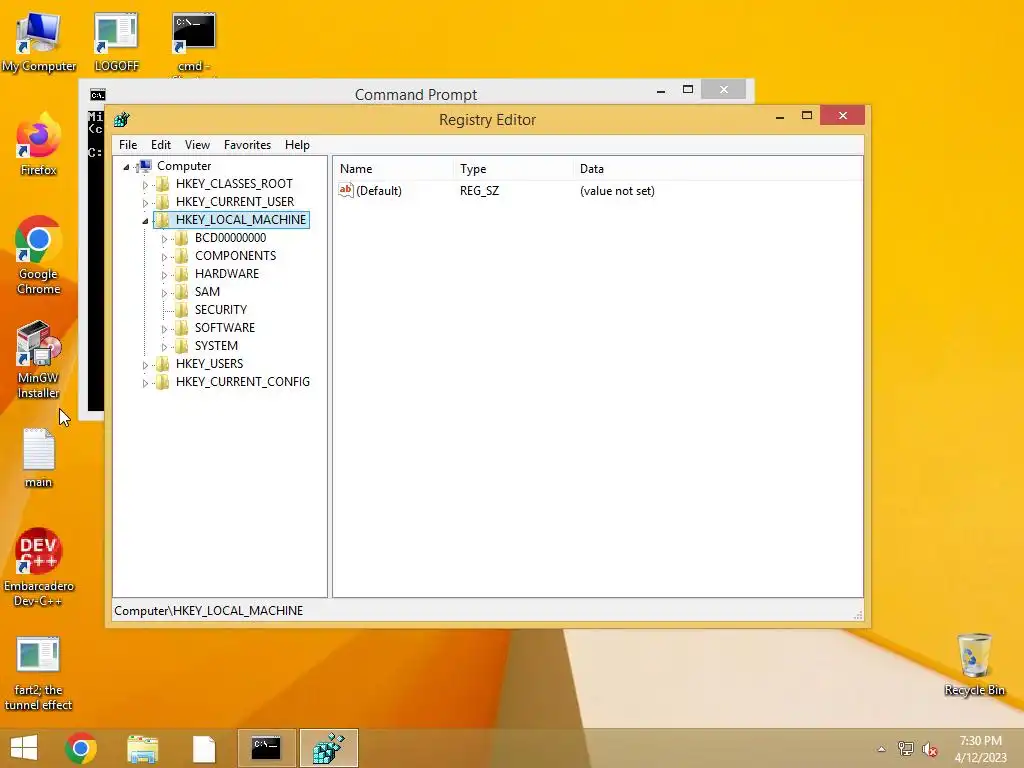Open the Favorites menu
This screenshot has width=1024, height=768.
248,145
